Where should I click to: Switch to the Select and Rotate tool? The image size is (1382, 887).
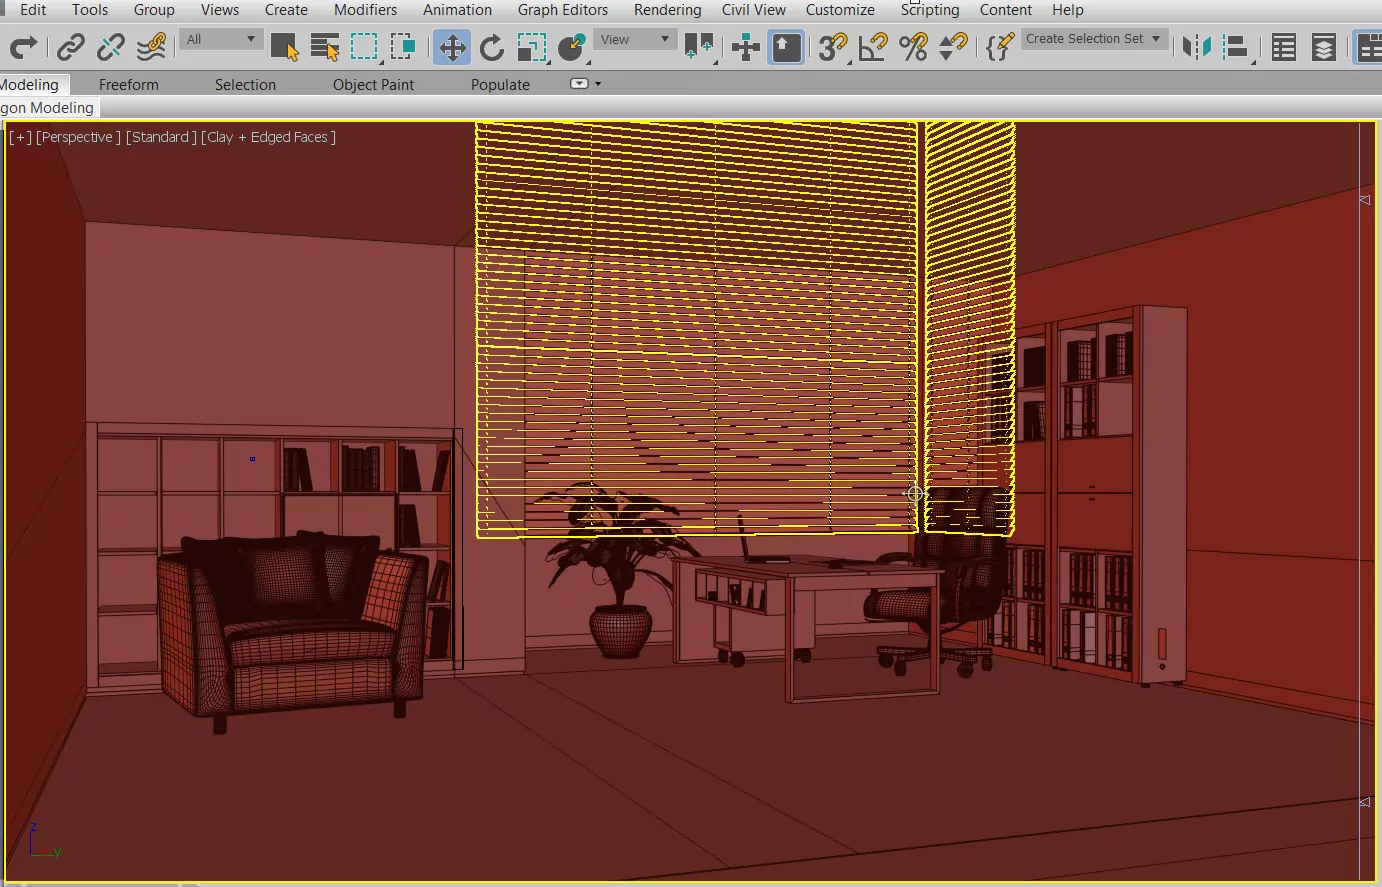pyautogui.click(x=491, y=47)
